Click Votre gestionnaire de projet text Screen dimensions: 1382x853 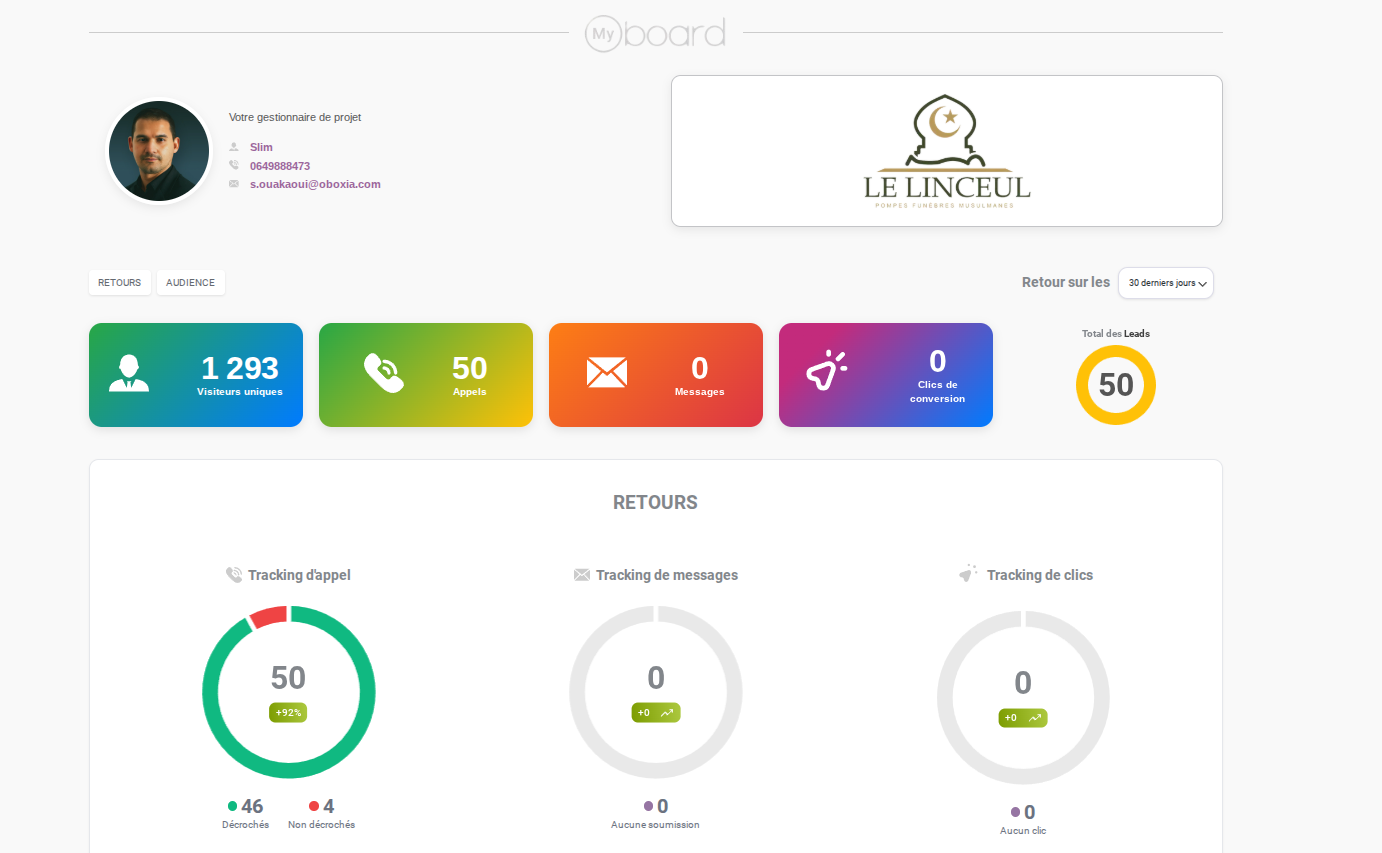[295, 117]
